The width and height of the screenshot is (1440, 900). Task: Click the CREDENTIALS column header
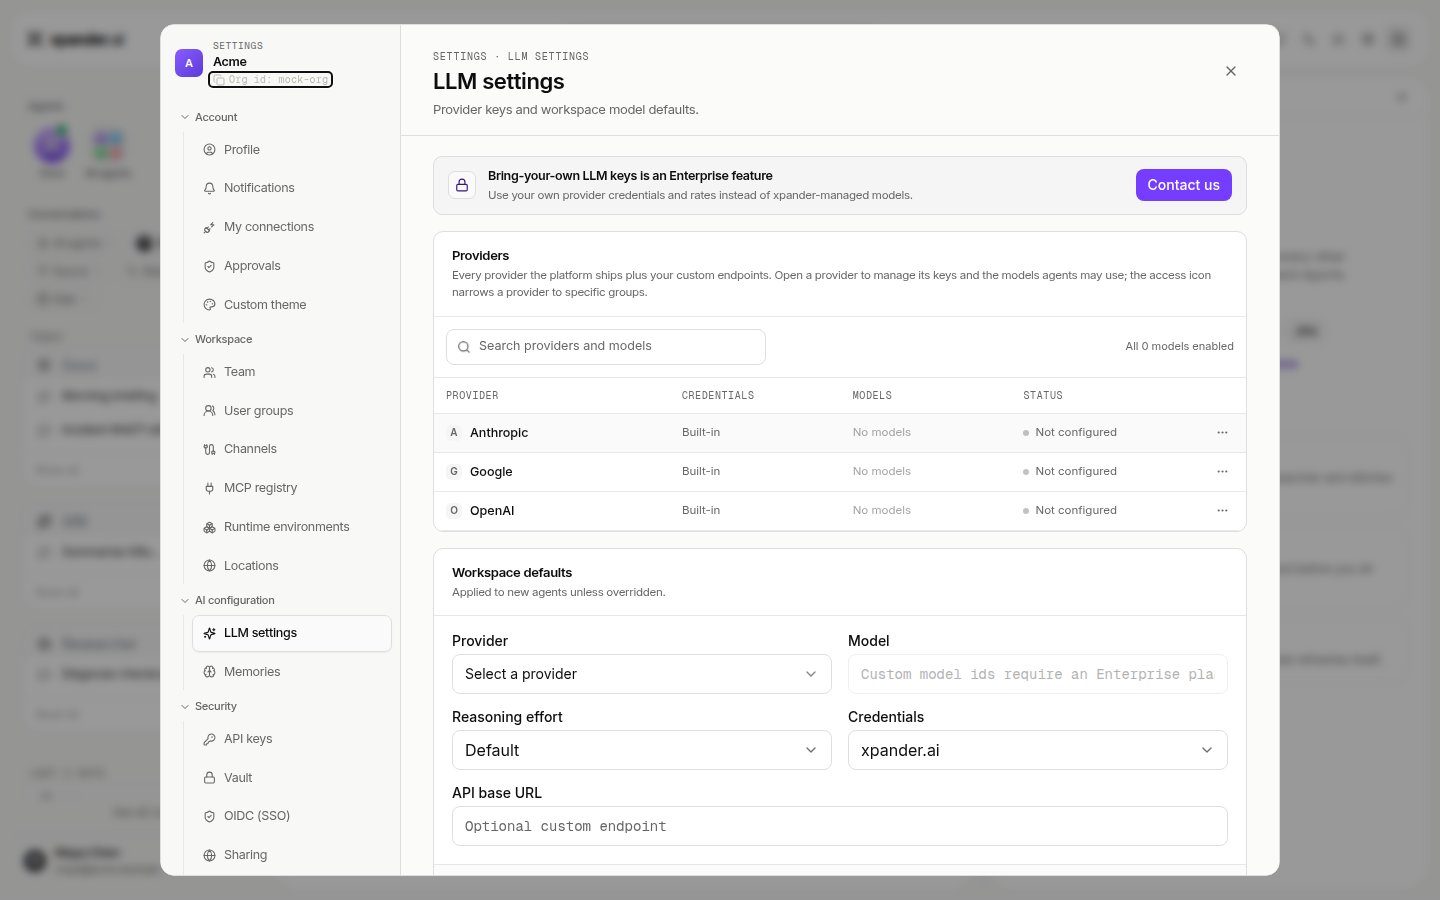(x=718, y=396)
